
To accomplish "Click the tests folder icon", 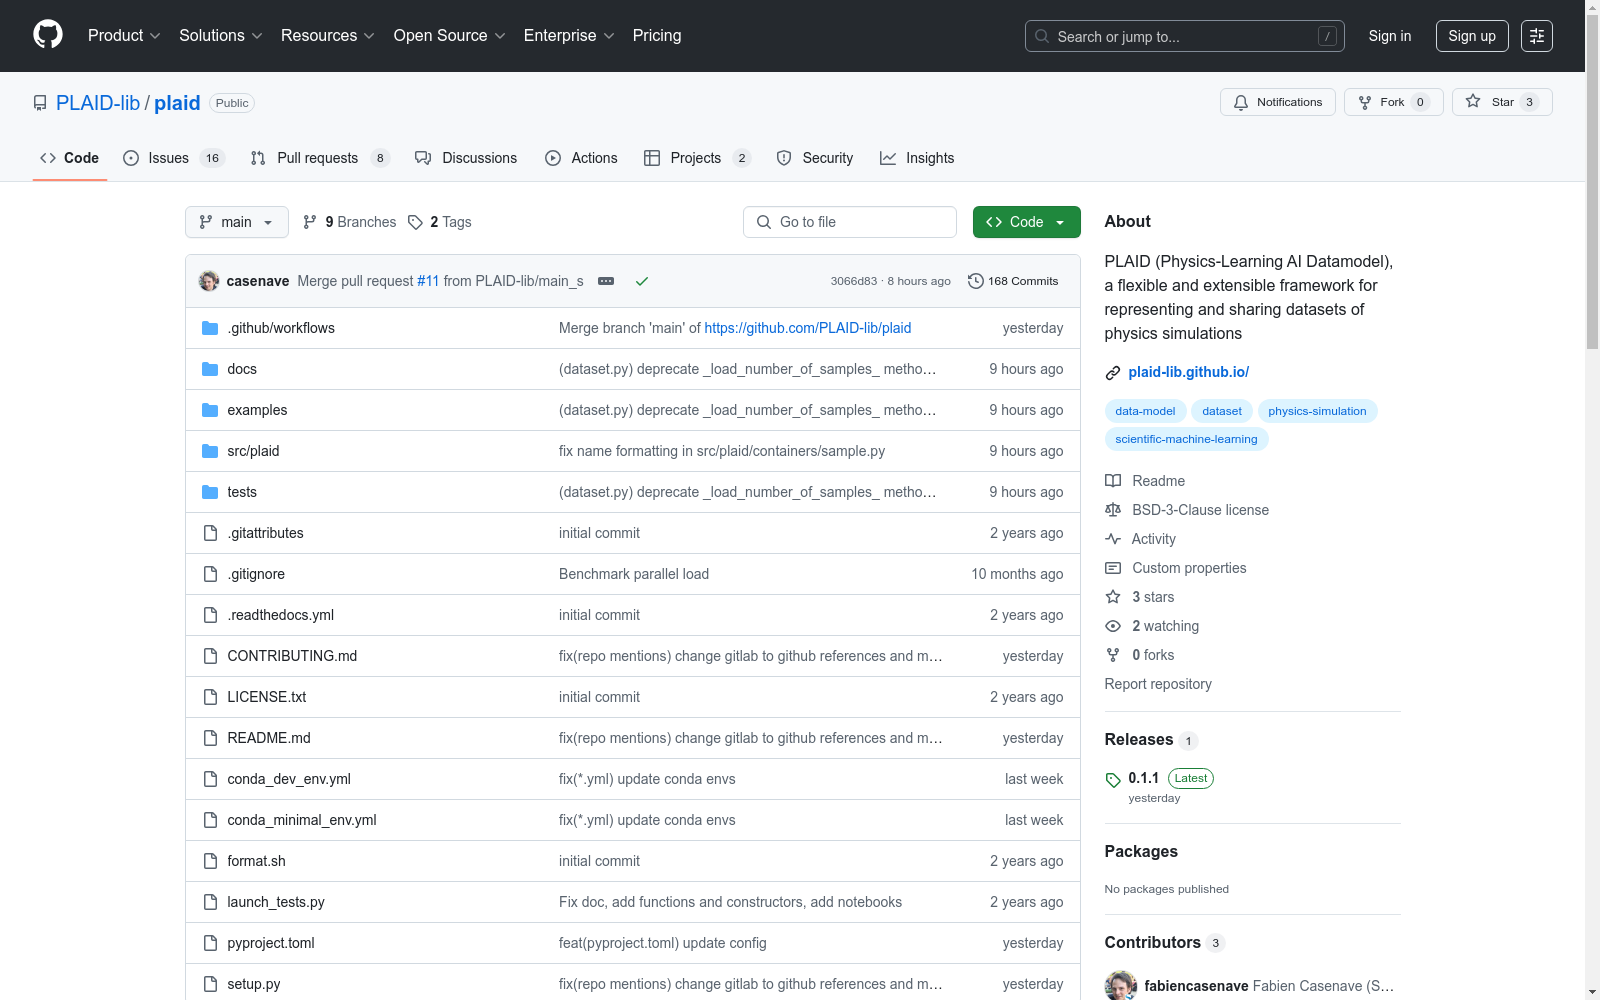I will pyautogui.click(x=210, y=492).
